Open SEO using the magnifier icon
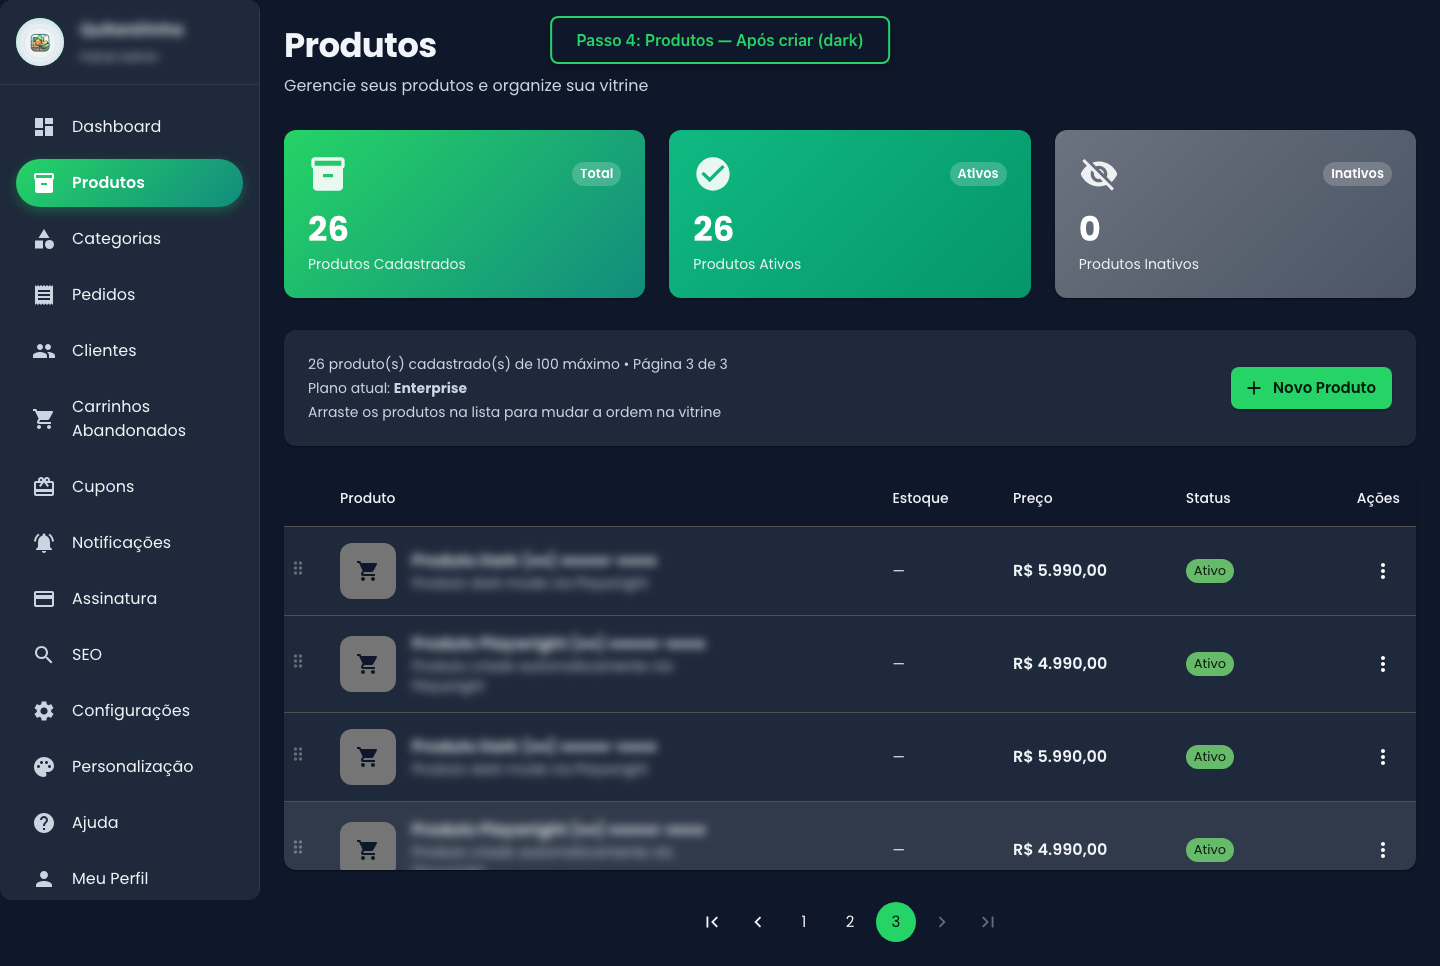 coord(43,654)
